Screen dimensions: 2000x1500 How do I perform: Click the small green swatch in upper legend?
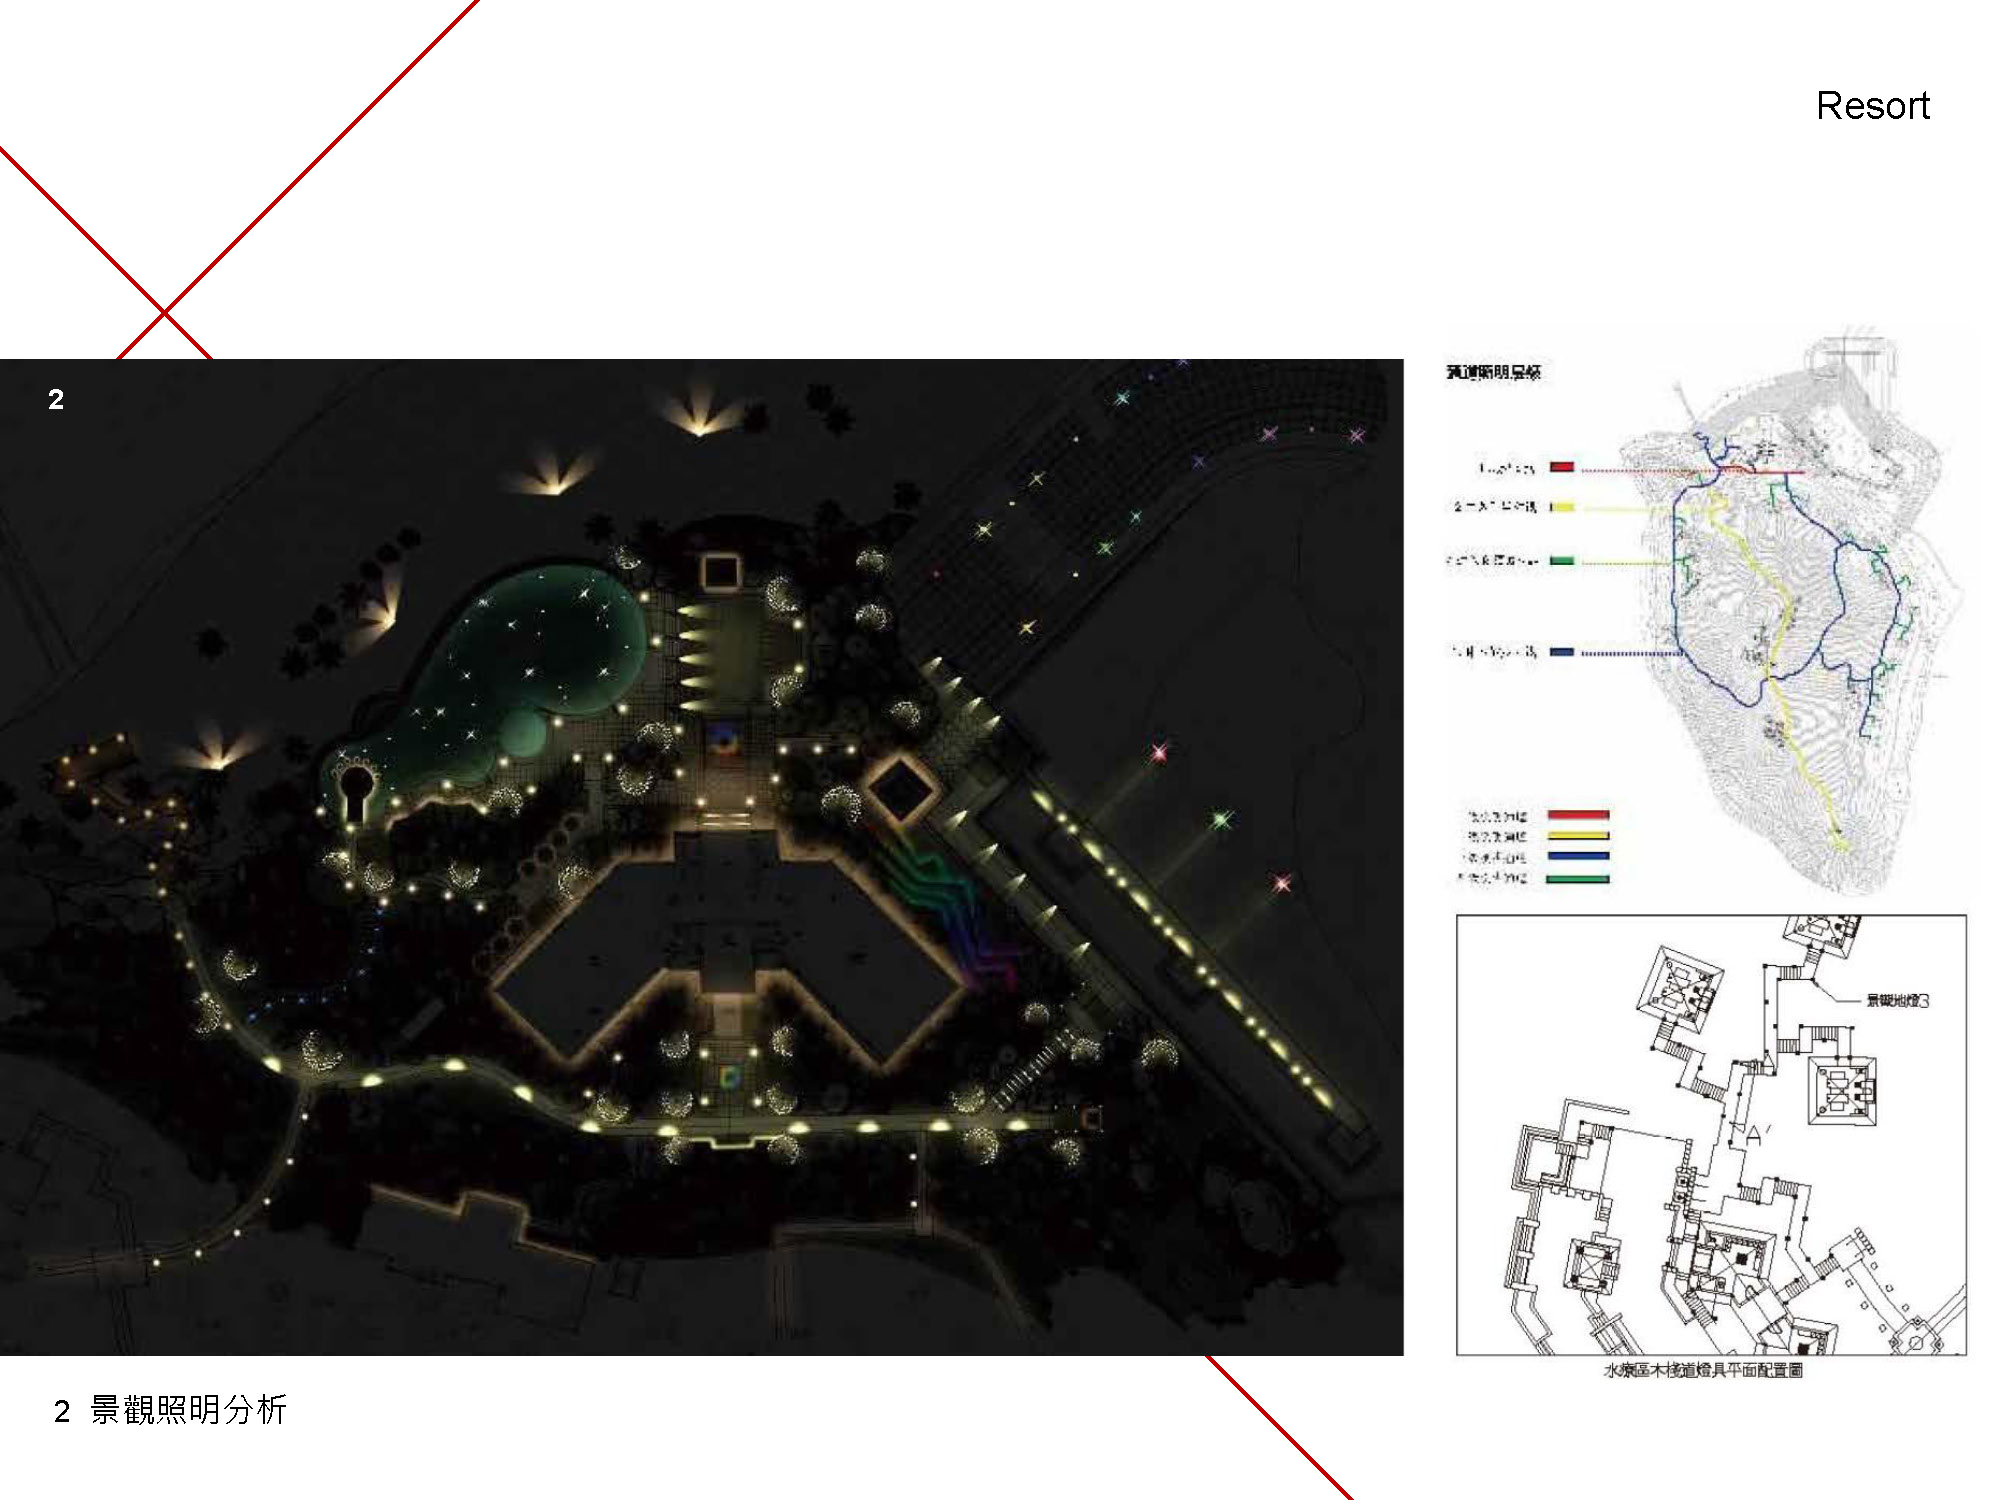coord(1561,561)
